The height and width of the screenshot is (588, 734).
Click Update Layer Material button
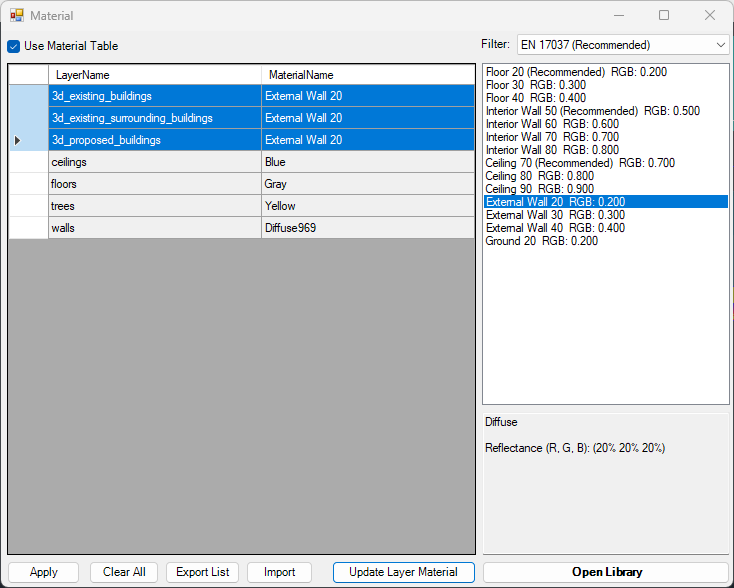403,572
